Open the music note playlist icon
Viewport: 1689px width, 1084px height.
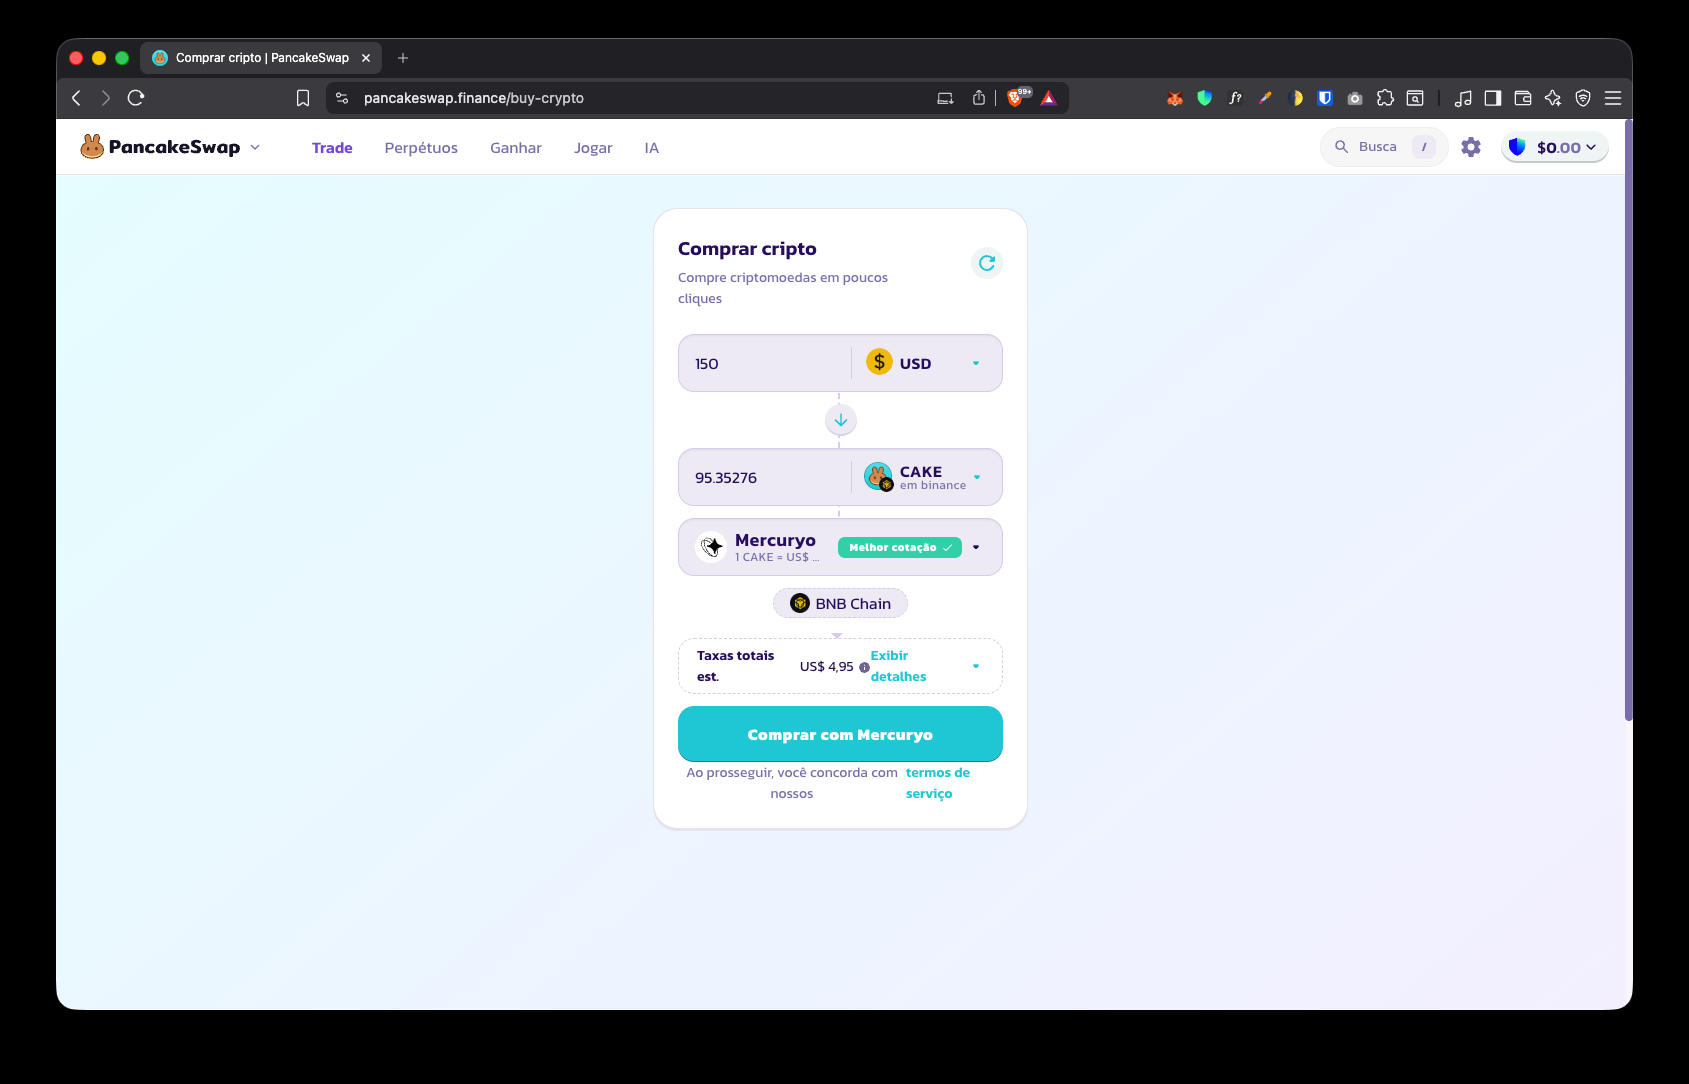coord(1463,98)
